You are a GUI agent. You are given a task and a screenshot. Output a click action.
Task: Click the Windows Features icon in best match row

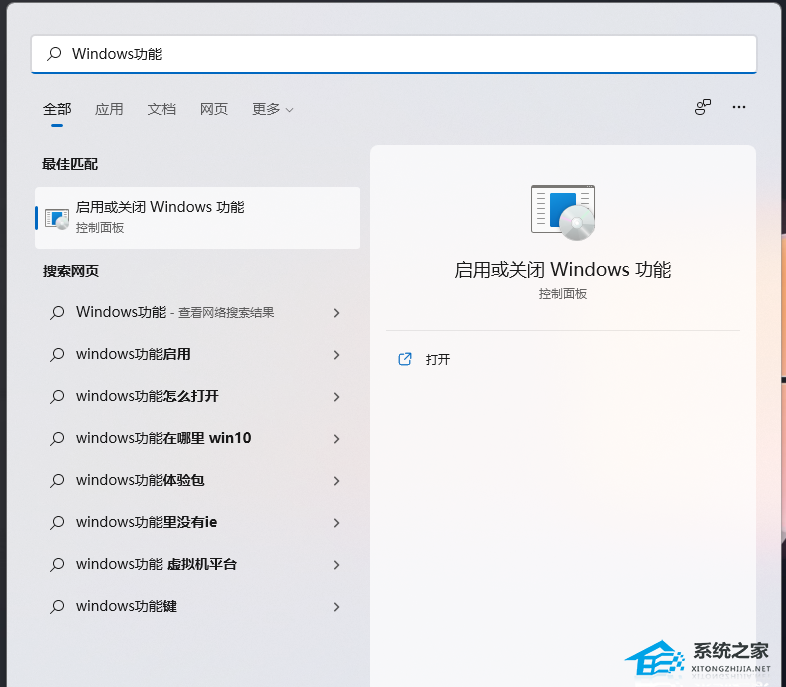(57, 219)
